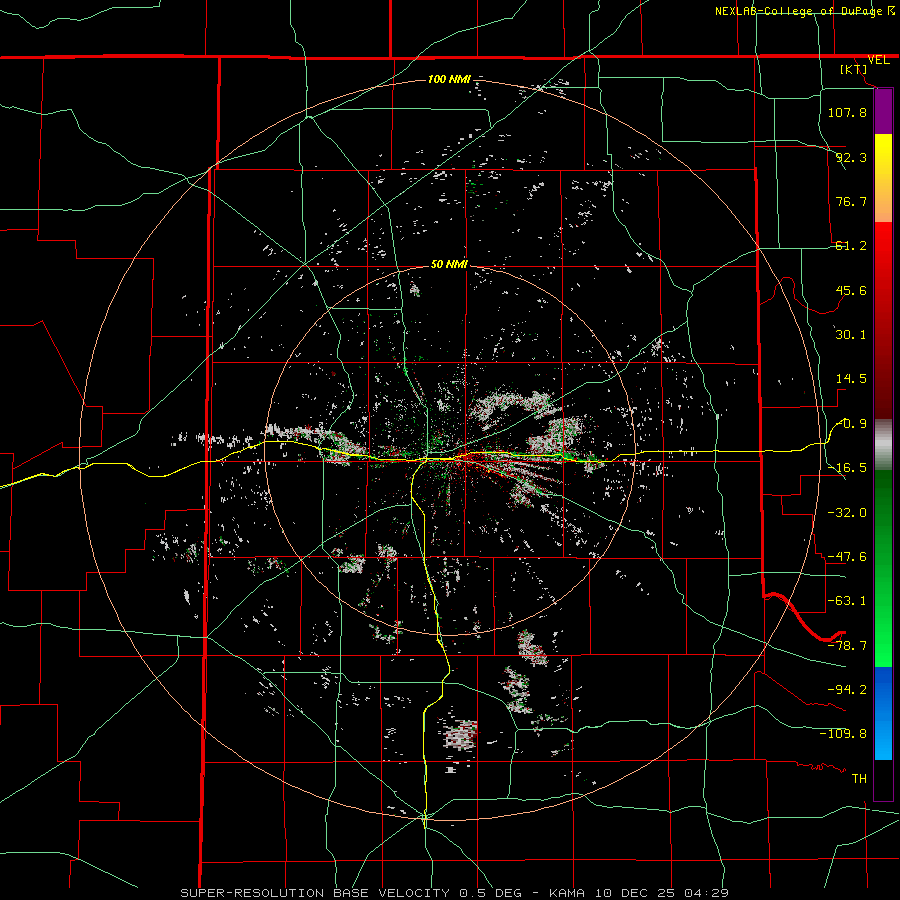This screenshot has width=900, height=900.
Task: Click the Super-Resolution Base Velocity caption
Action: click(x=455, y=893)
